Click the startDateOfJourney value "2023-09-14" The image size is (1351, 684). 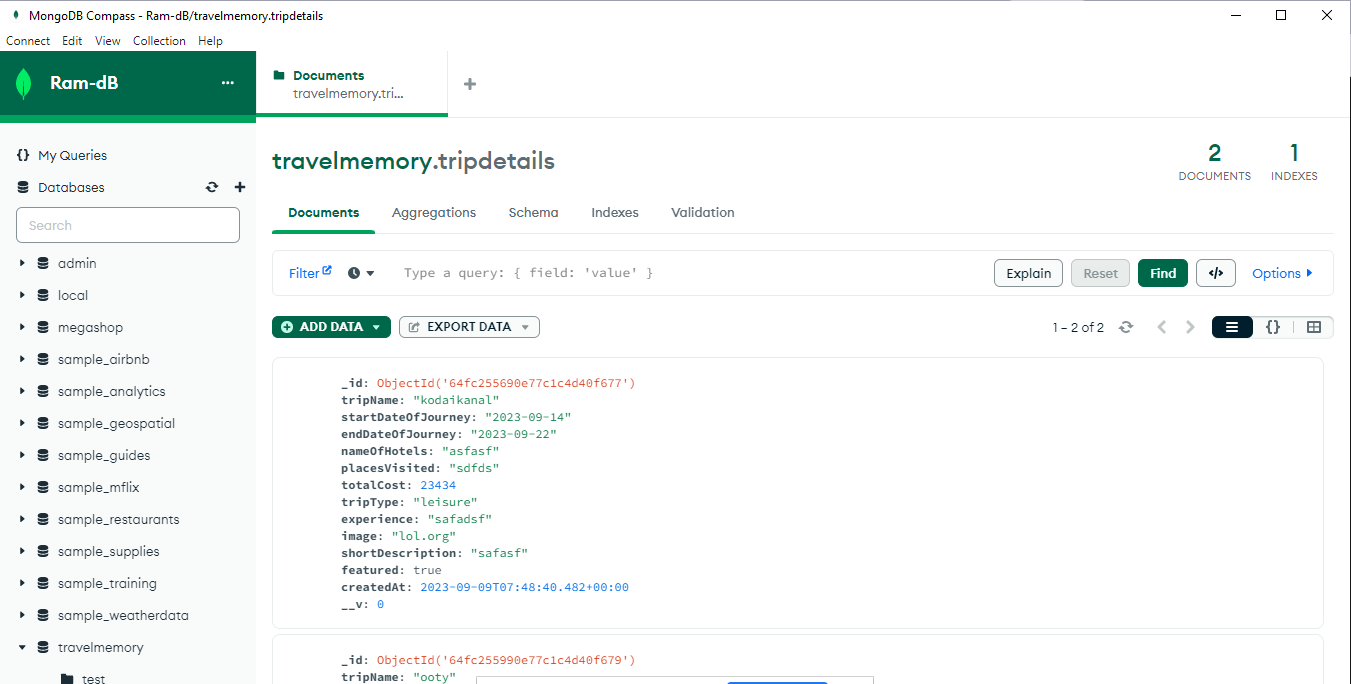point(528,417)
